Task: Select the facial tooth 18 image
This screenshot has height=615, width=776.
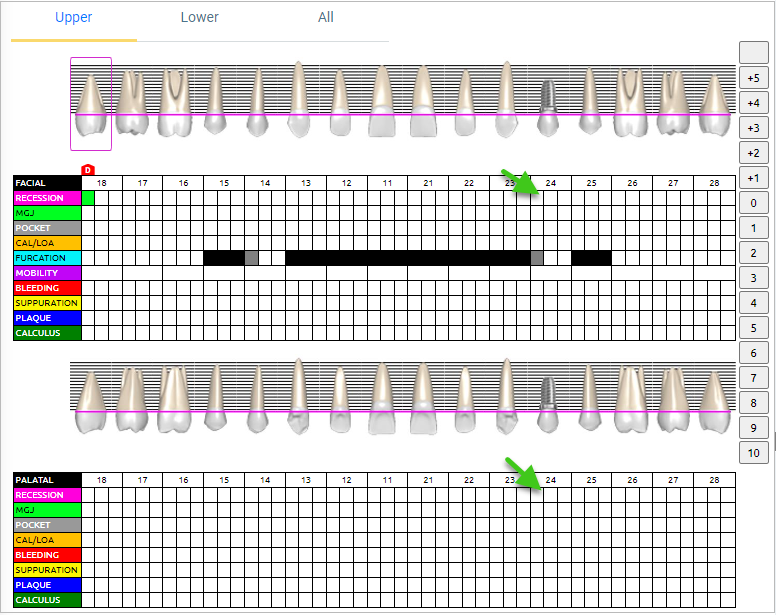Action: [91, 104]
